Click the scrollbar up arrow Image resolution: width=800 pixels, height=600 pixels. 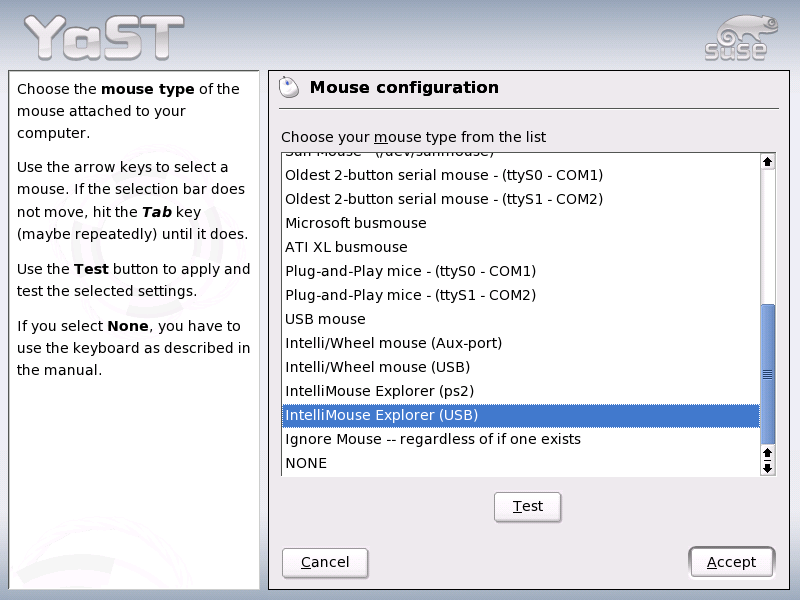767,160
